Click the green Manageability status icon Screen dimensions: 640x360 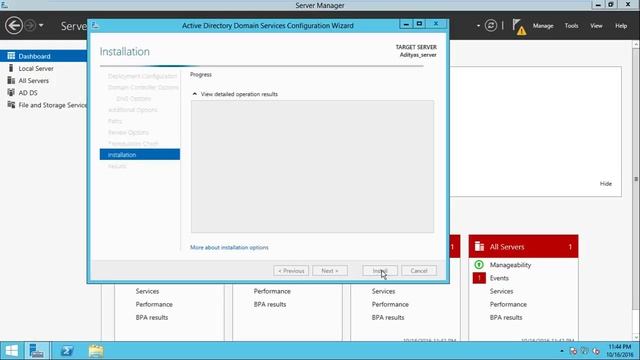pyautogui.click(x=479, y=265)
